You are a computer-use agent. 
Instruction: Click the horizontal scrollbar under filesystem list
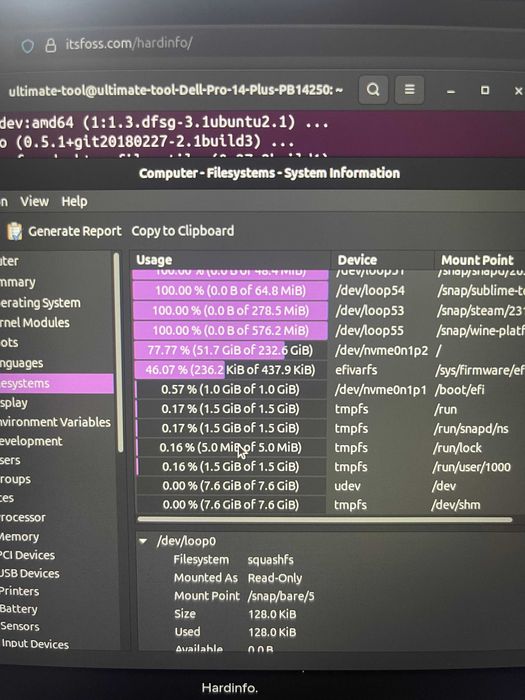click(325, 520)
